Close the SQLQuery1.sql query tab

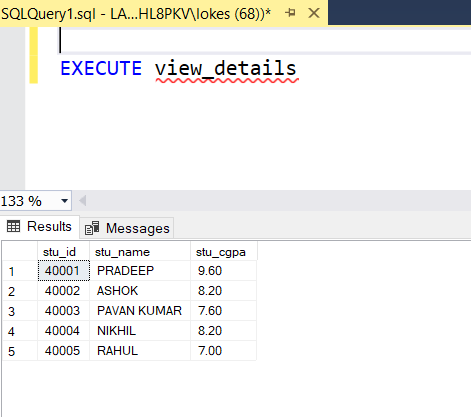point(314,13)
